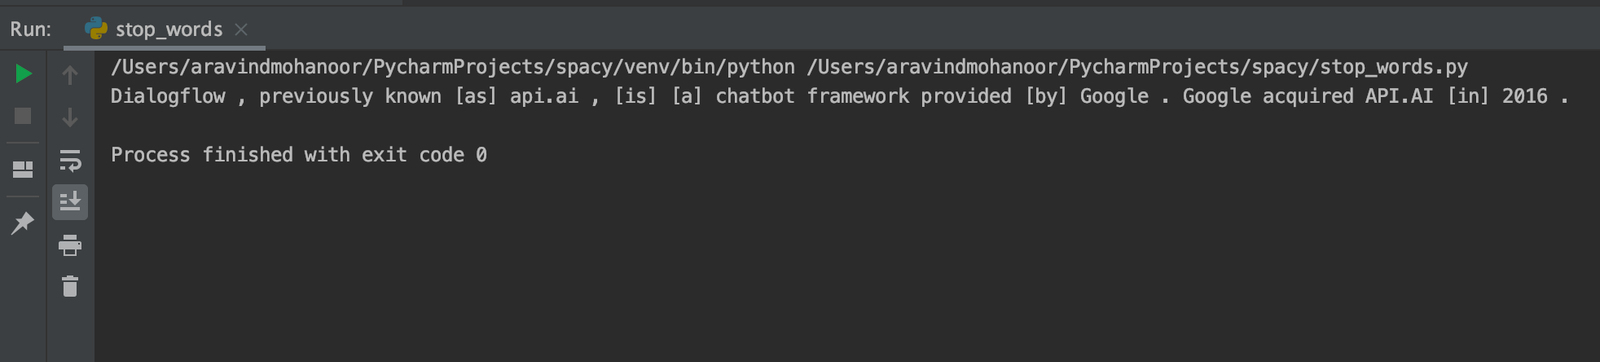Select the stop_words run tab
Viewport: 1600px width, 362px height.
[x=166, y=29]
